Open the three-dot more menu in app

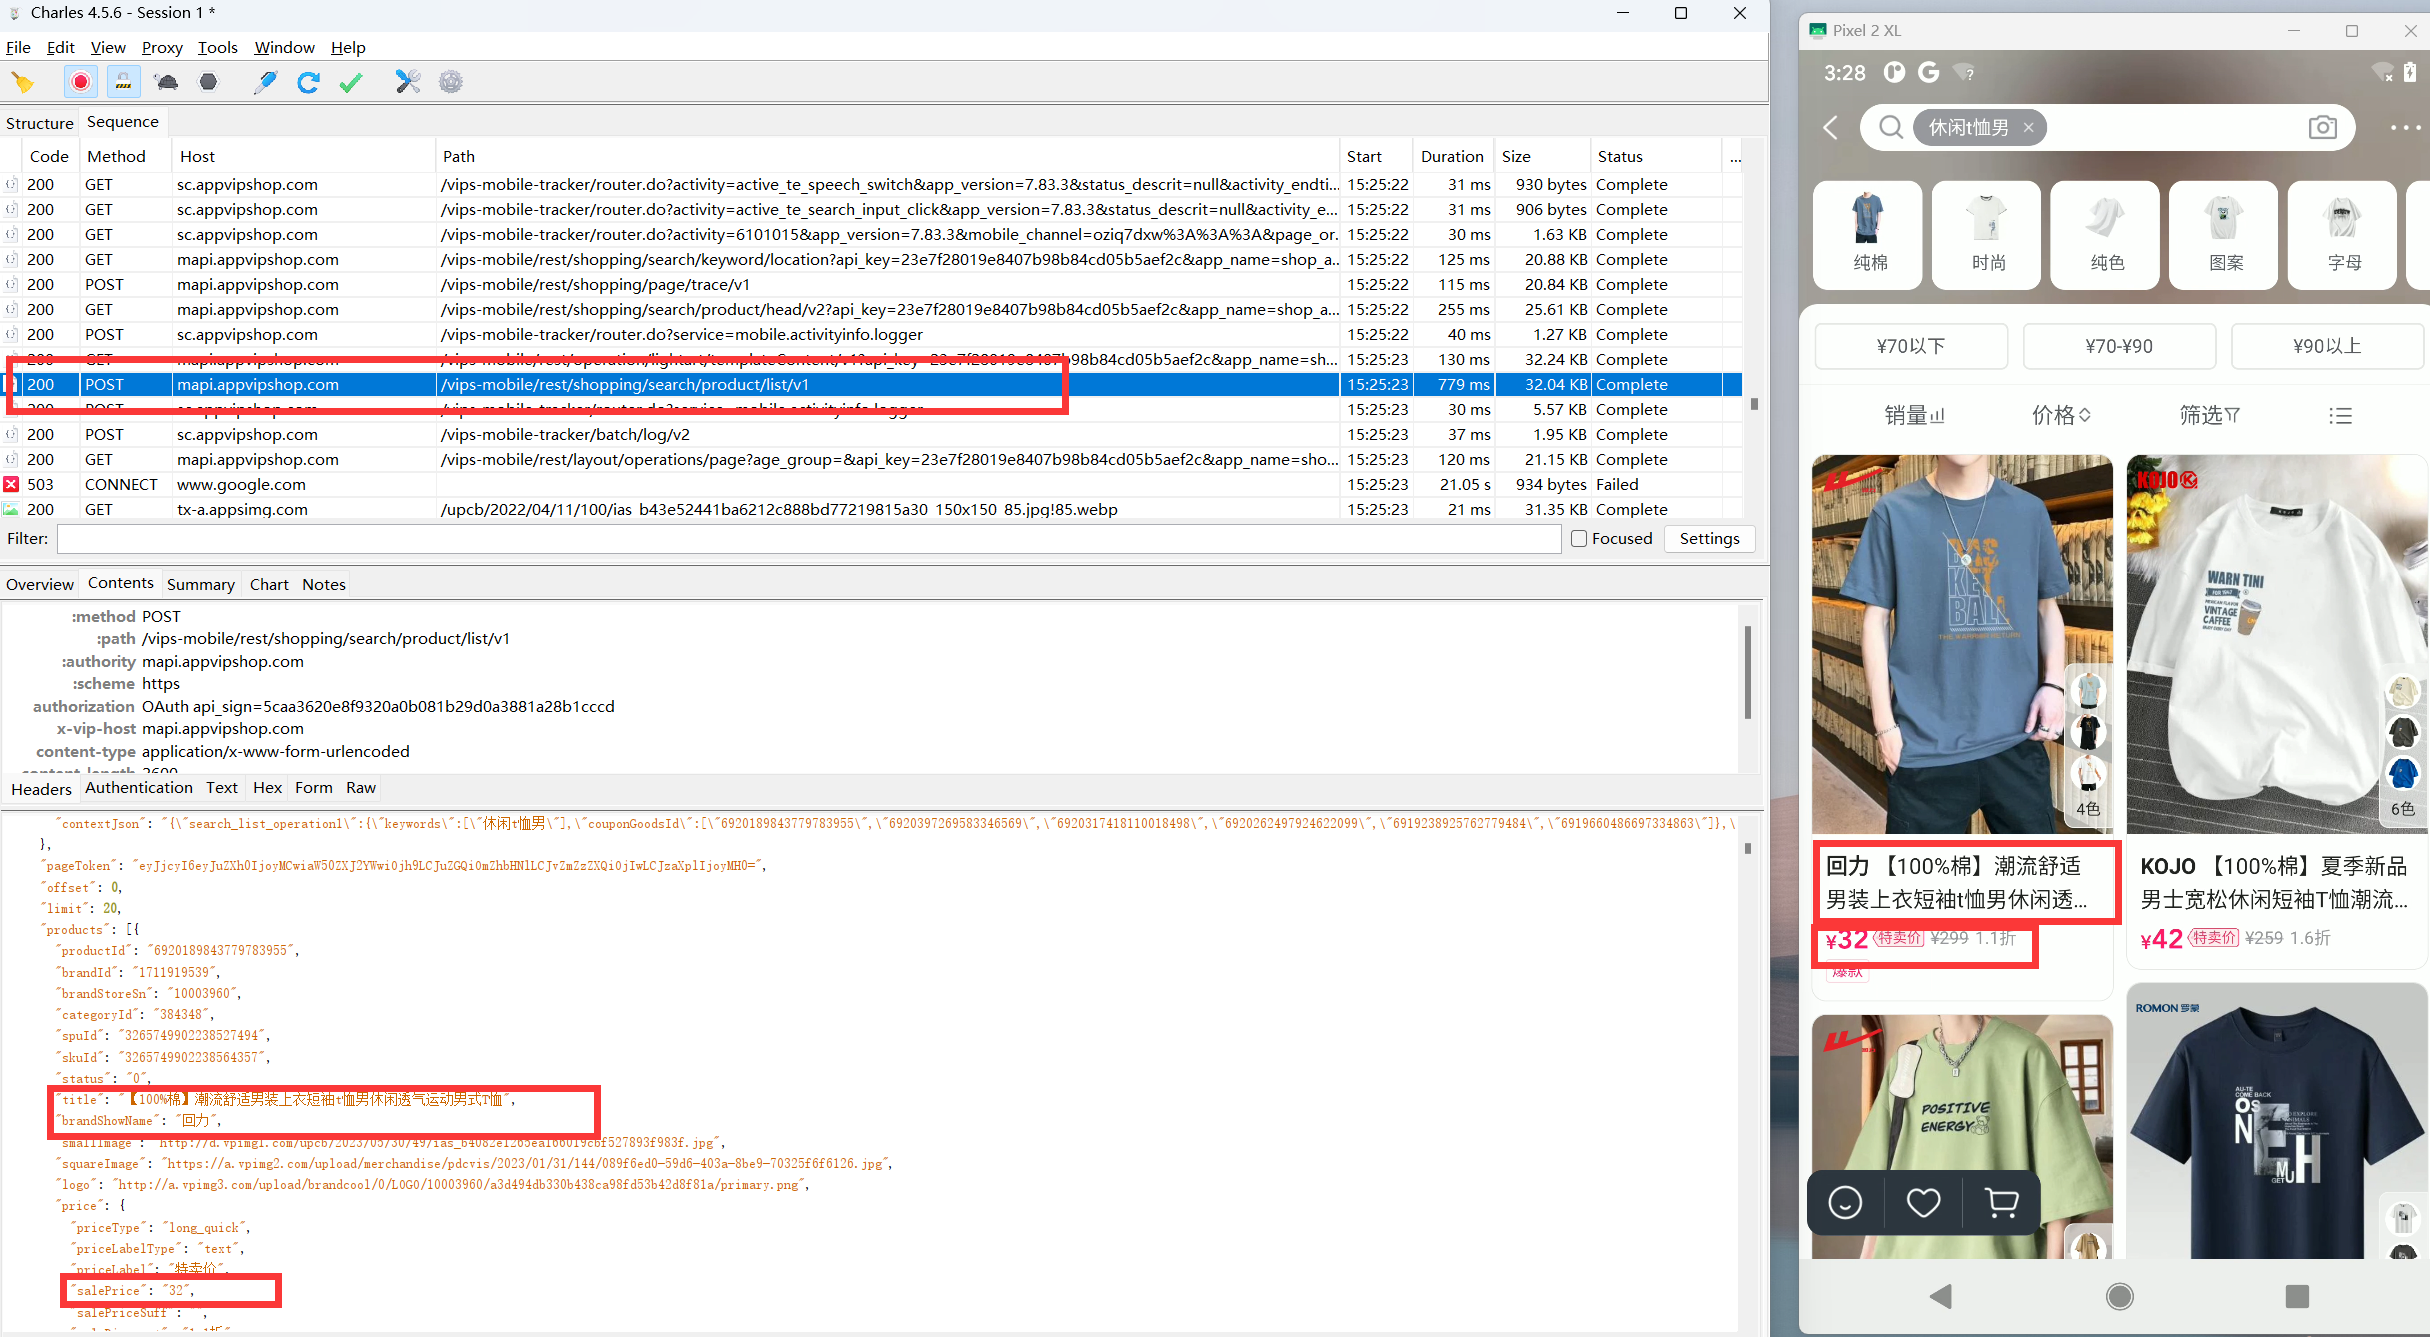[x=2405, y=128]
